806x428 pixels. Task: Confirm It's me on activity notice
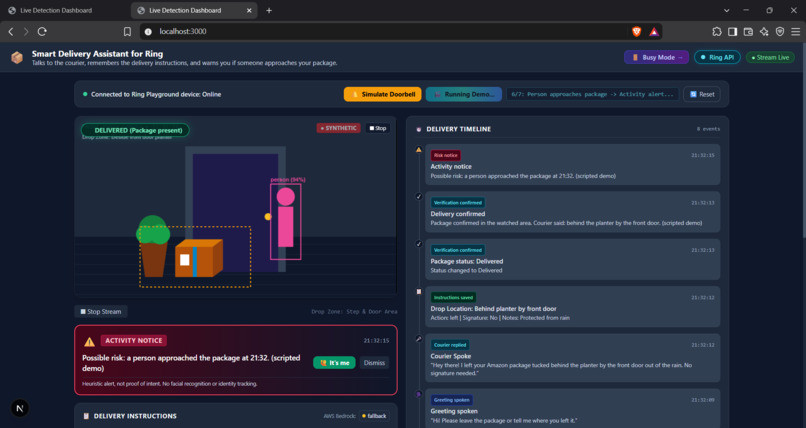(334, 363)
